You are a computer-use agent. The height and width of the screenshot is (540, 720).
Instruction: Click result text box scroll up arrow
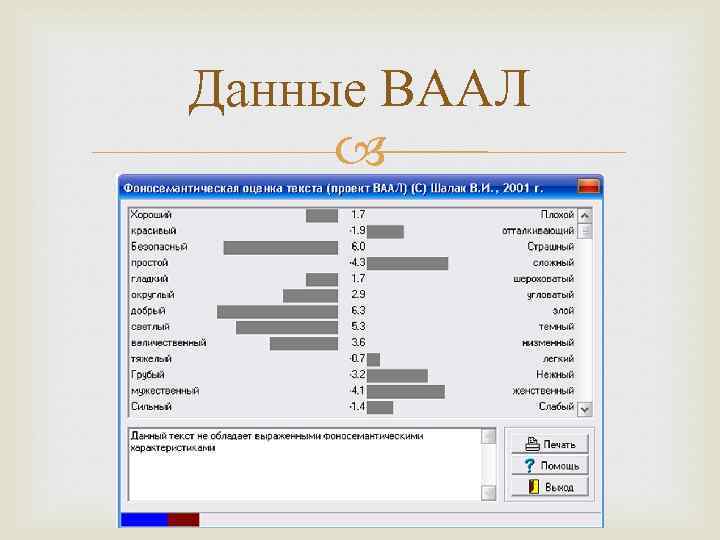click(489, 436)
